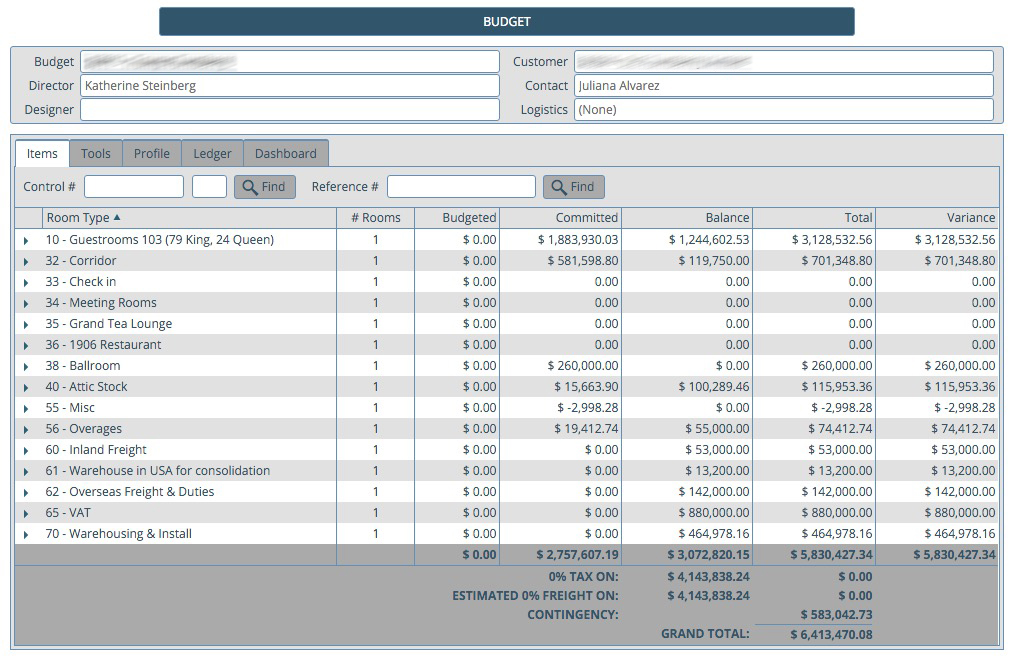Click the ESTIMATED 0% FREIGHT ON label
Image resolution: width=1014 pixels, height=662 pixels.
(x=535, y=596)
